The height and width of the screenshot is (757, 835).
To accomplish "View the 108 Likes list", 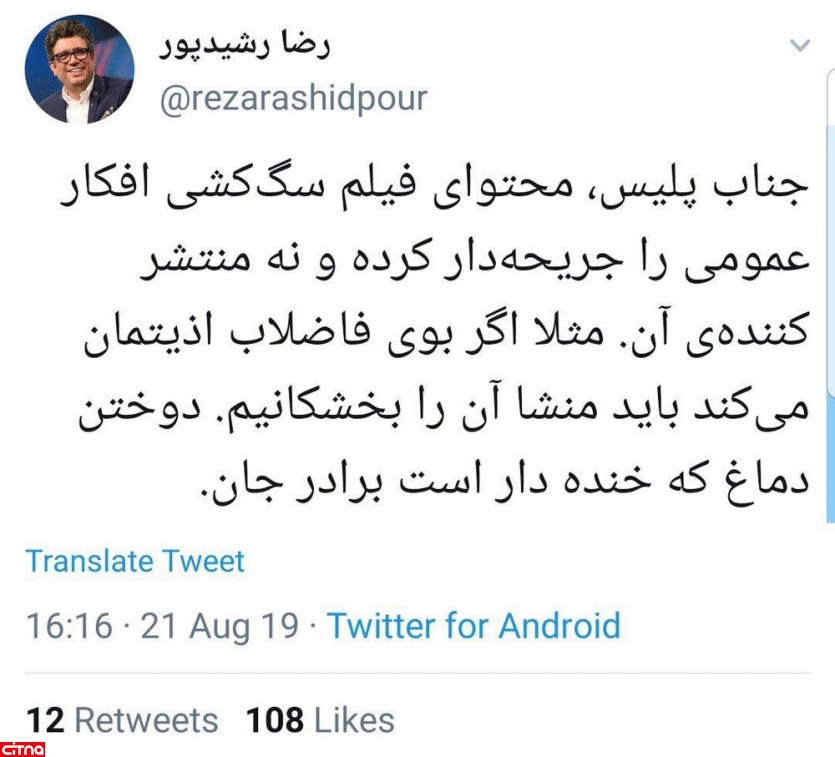I will point(320,720).
